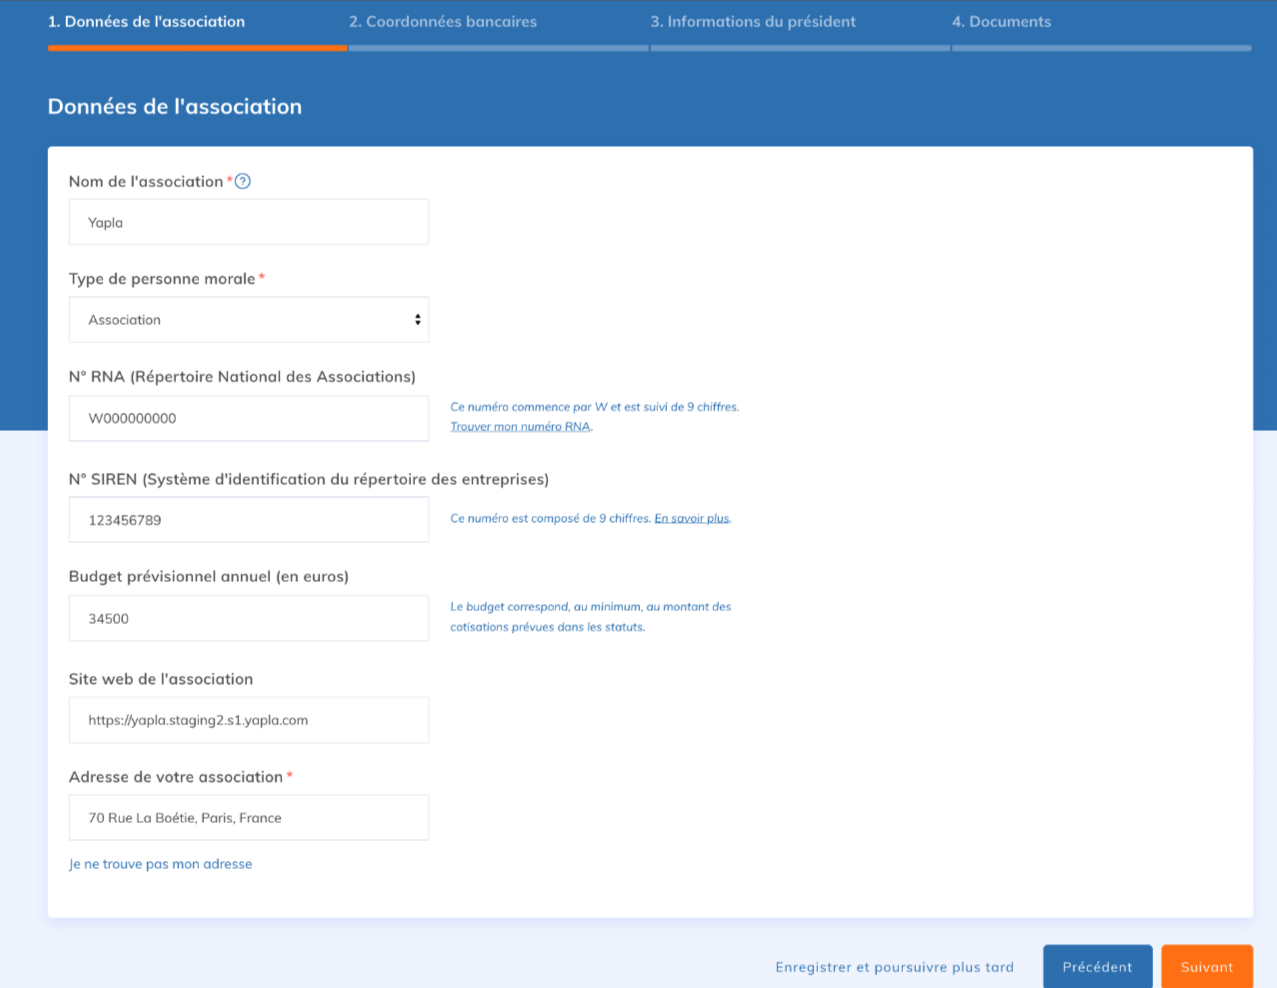Click the help icon beside Nom de l'association
The height and width of the screenshot is (988, 1277).
click(242, 181)
